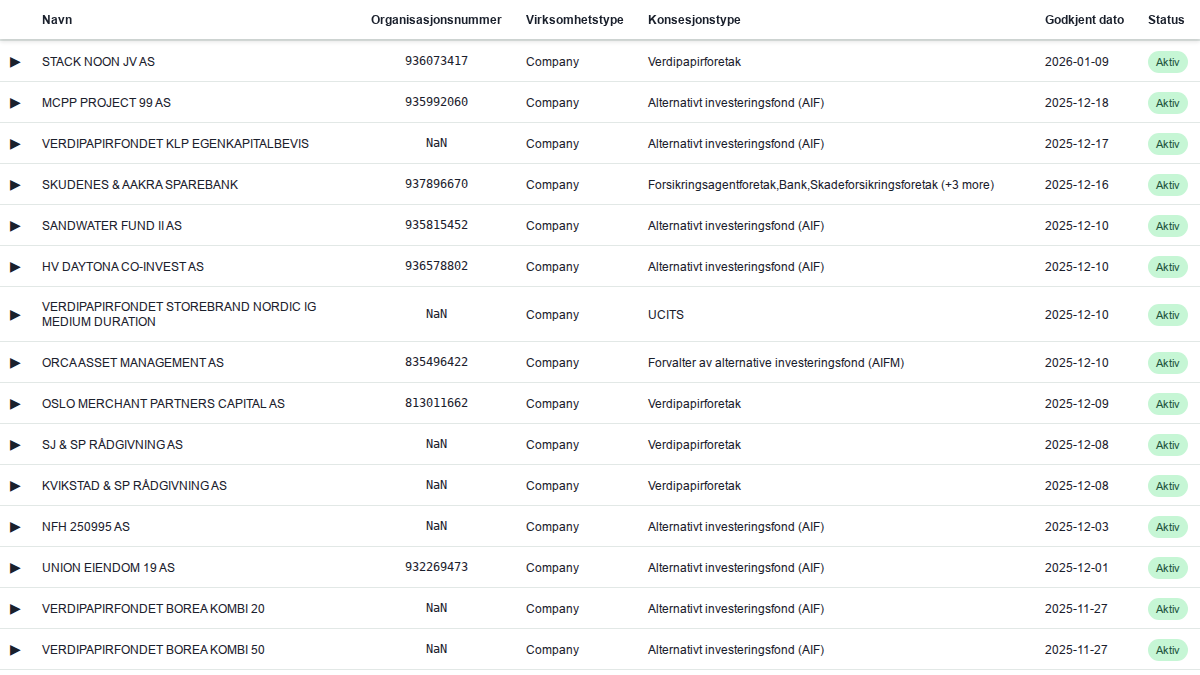Expand the MCPP PROJECT 99 AS row
This screenshot has height=675, width=1200.
(x=15, y=103)
